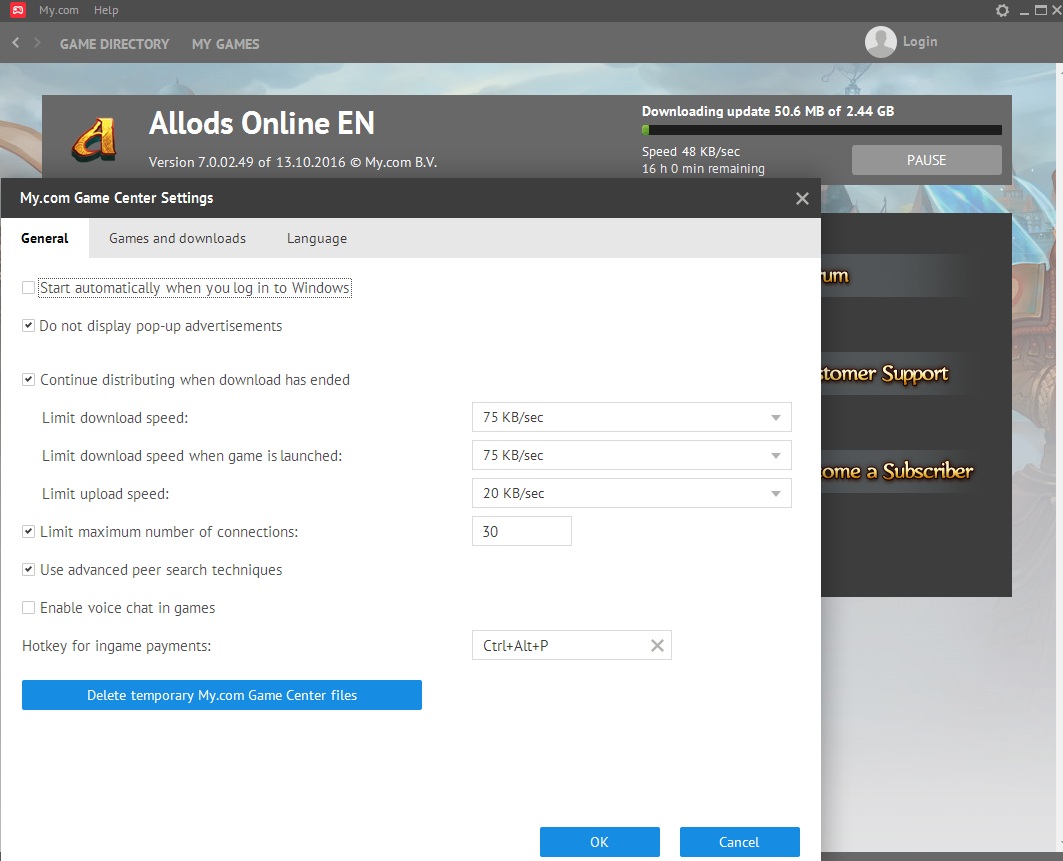1063x861 pixels.
Task: Click the 'Limit download speed:' label
Action: [115, 418]
